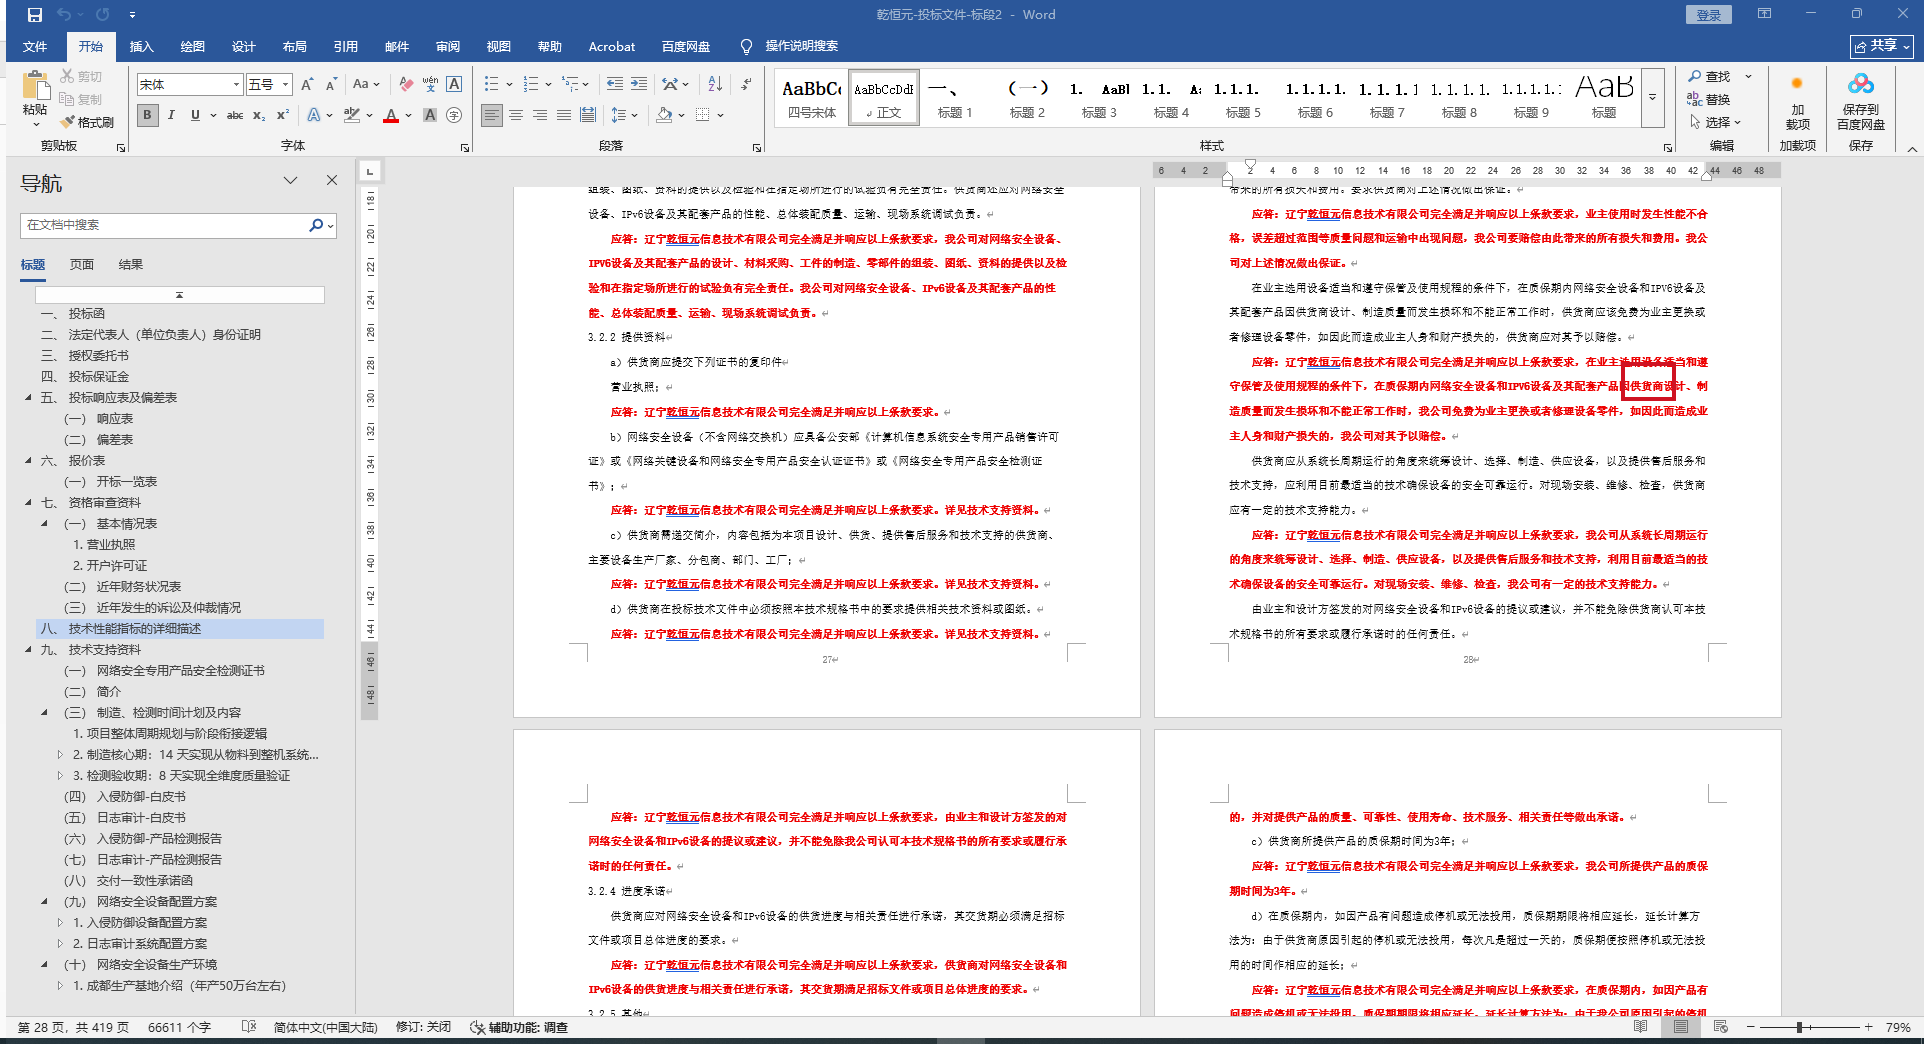Apply the 标题 1 style

coord(955,98)
